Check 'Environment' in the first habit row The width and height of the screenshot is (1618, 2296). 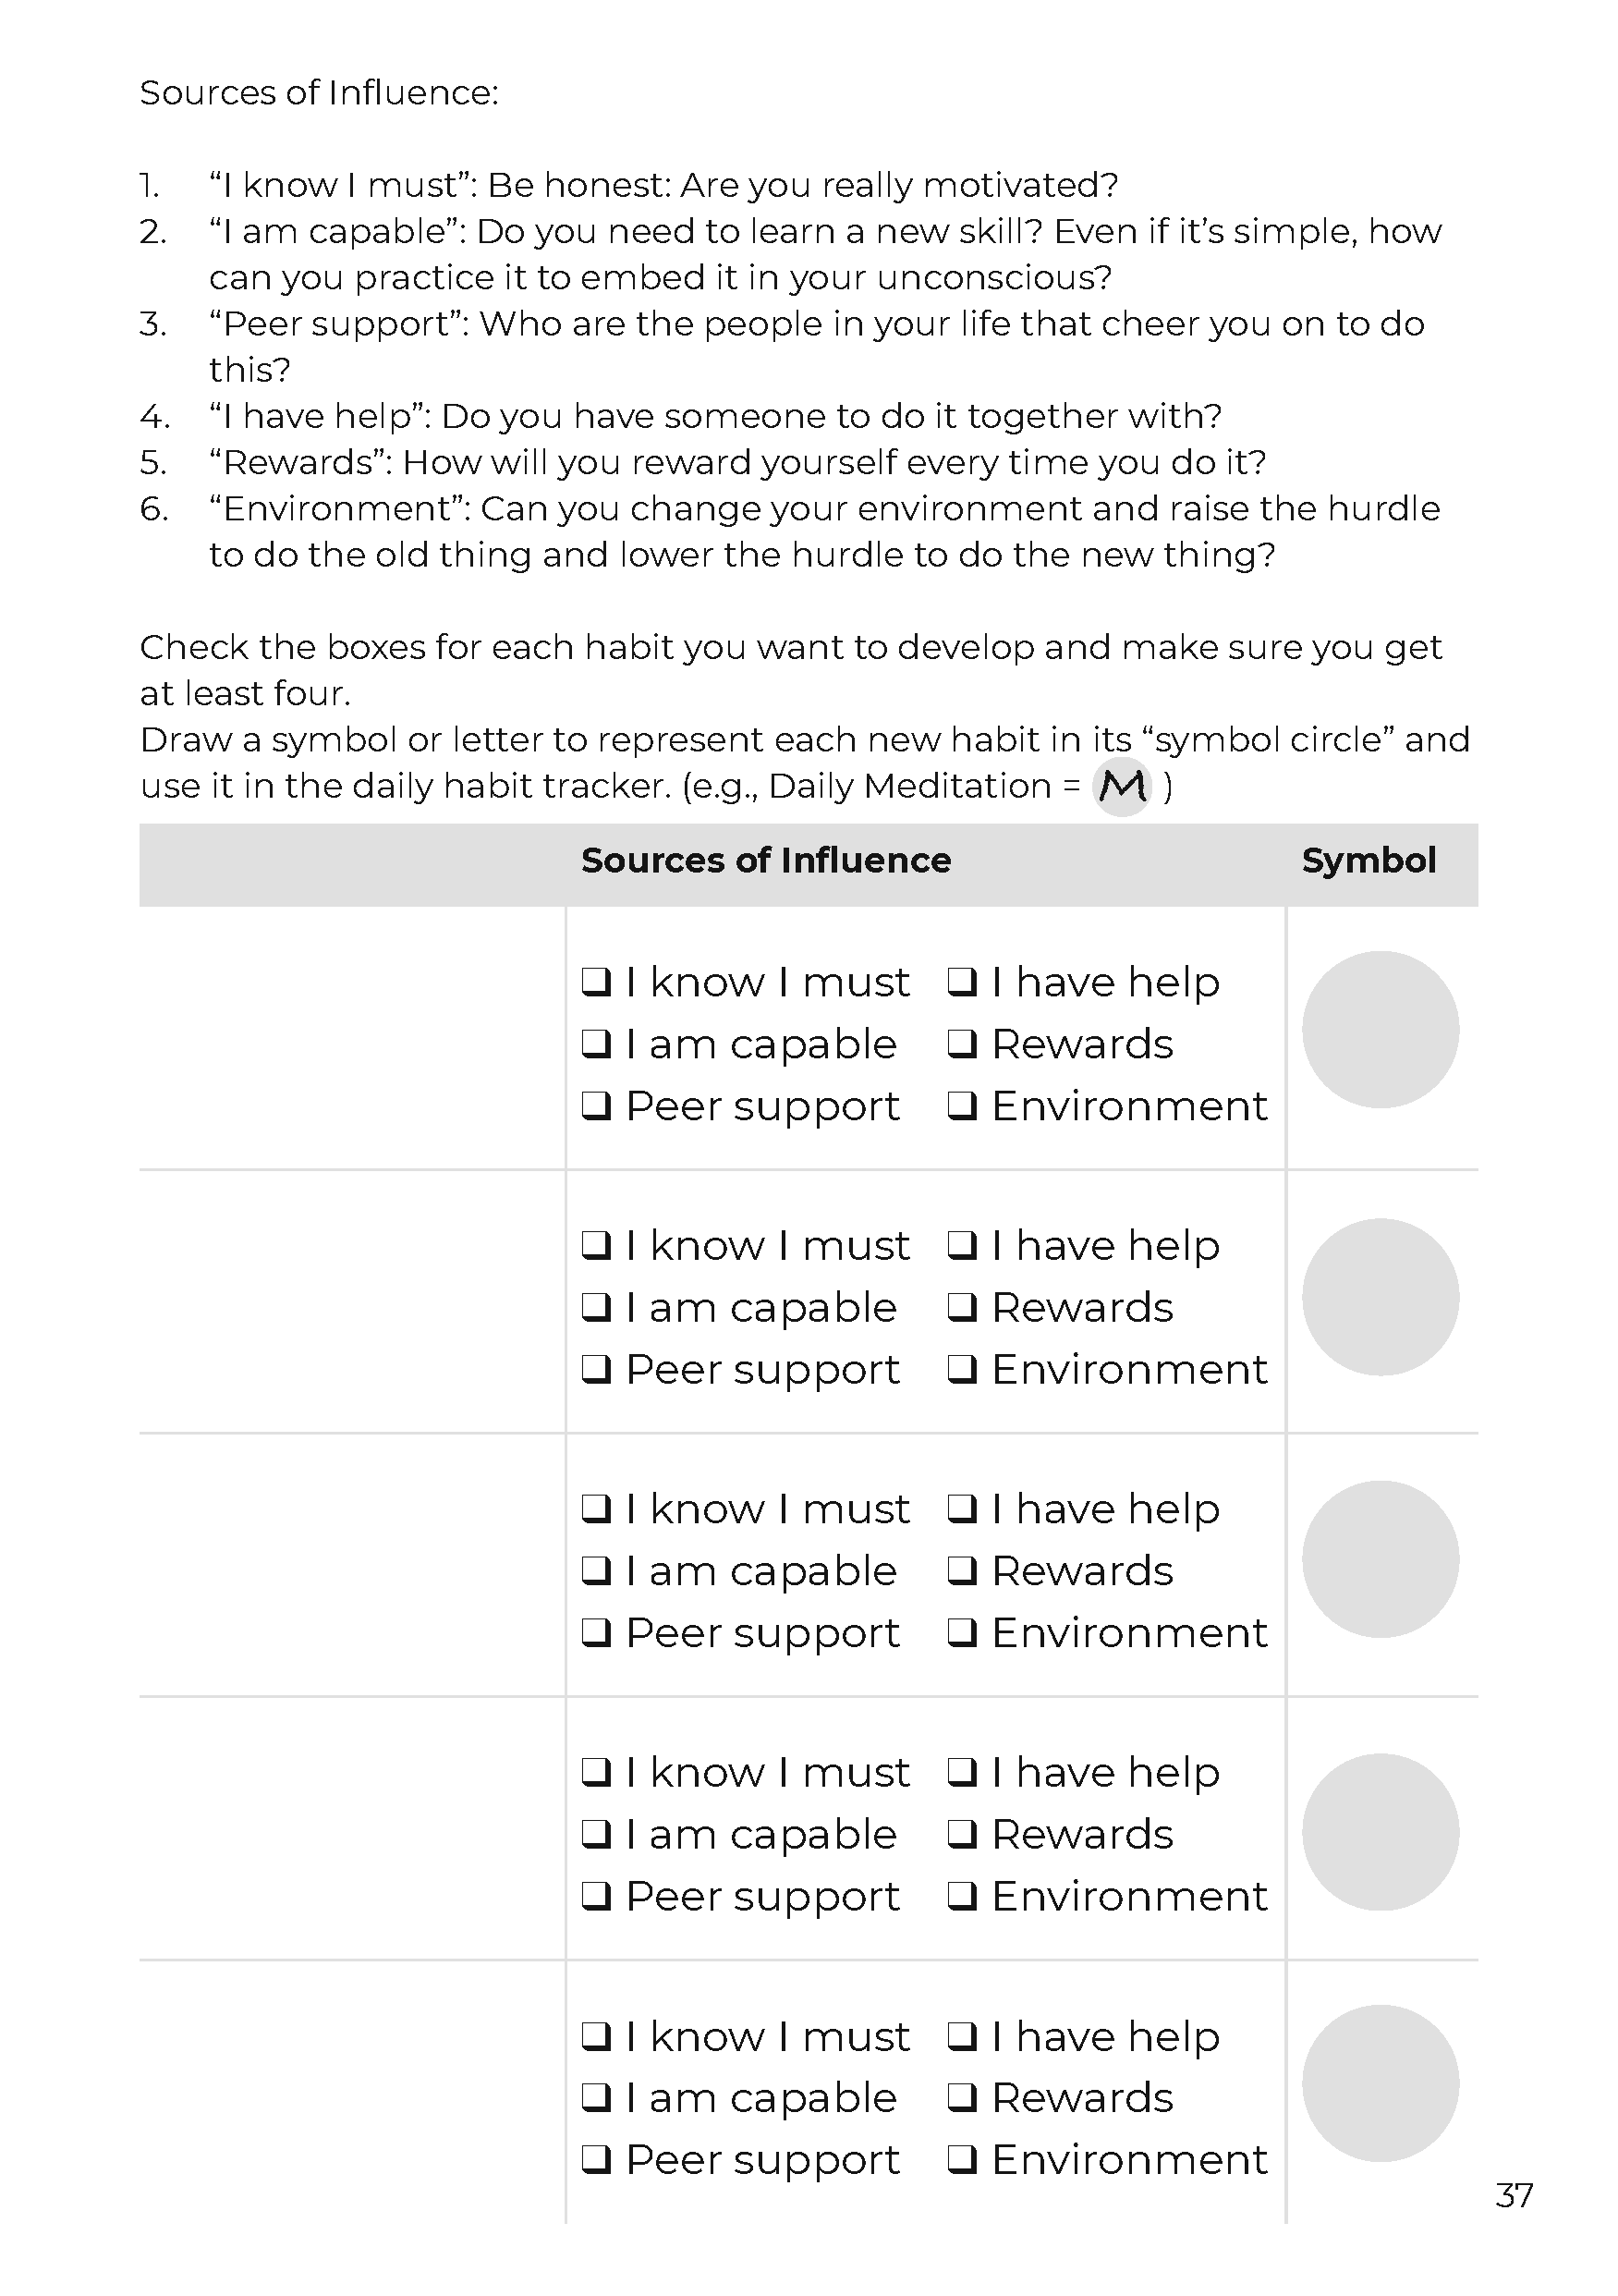(x=962, y=1106)
